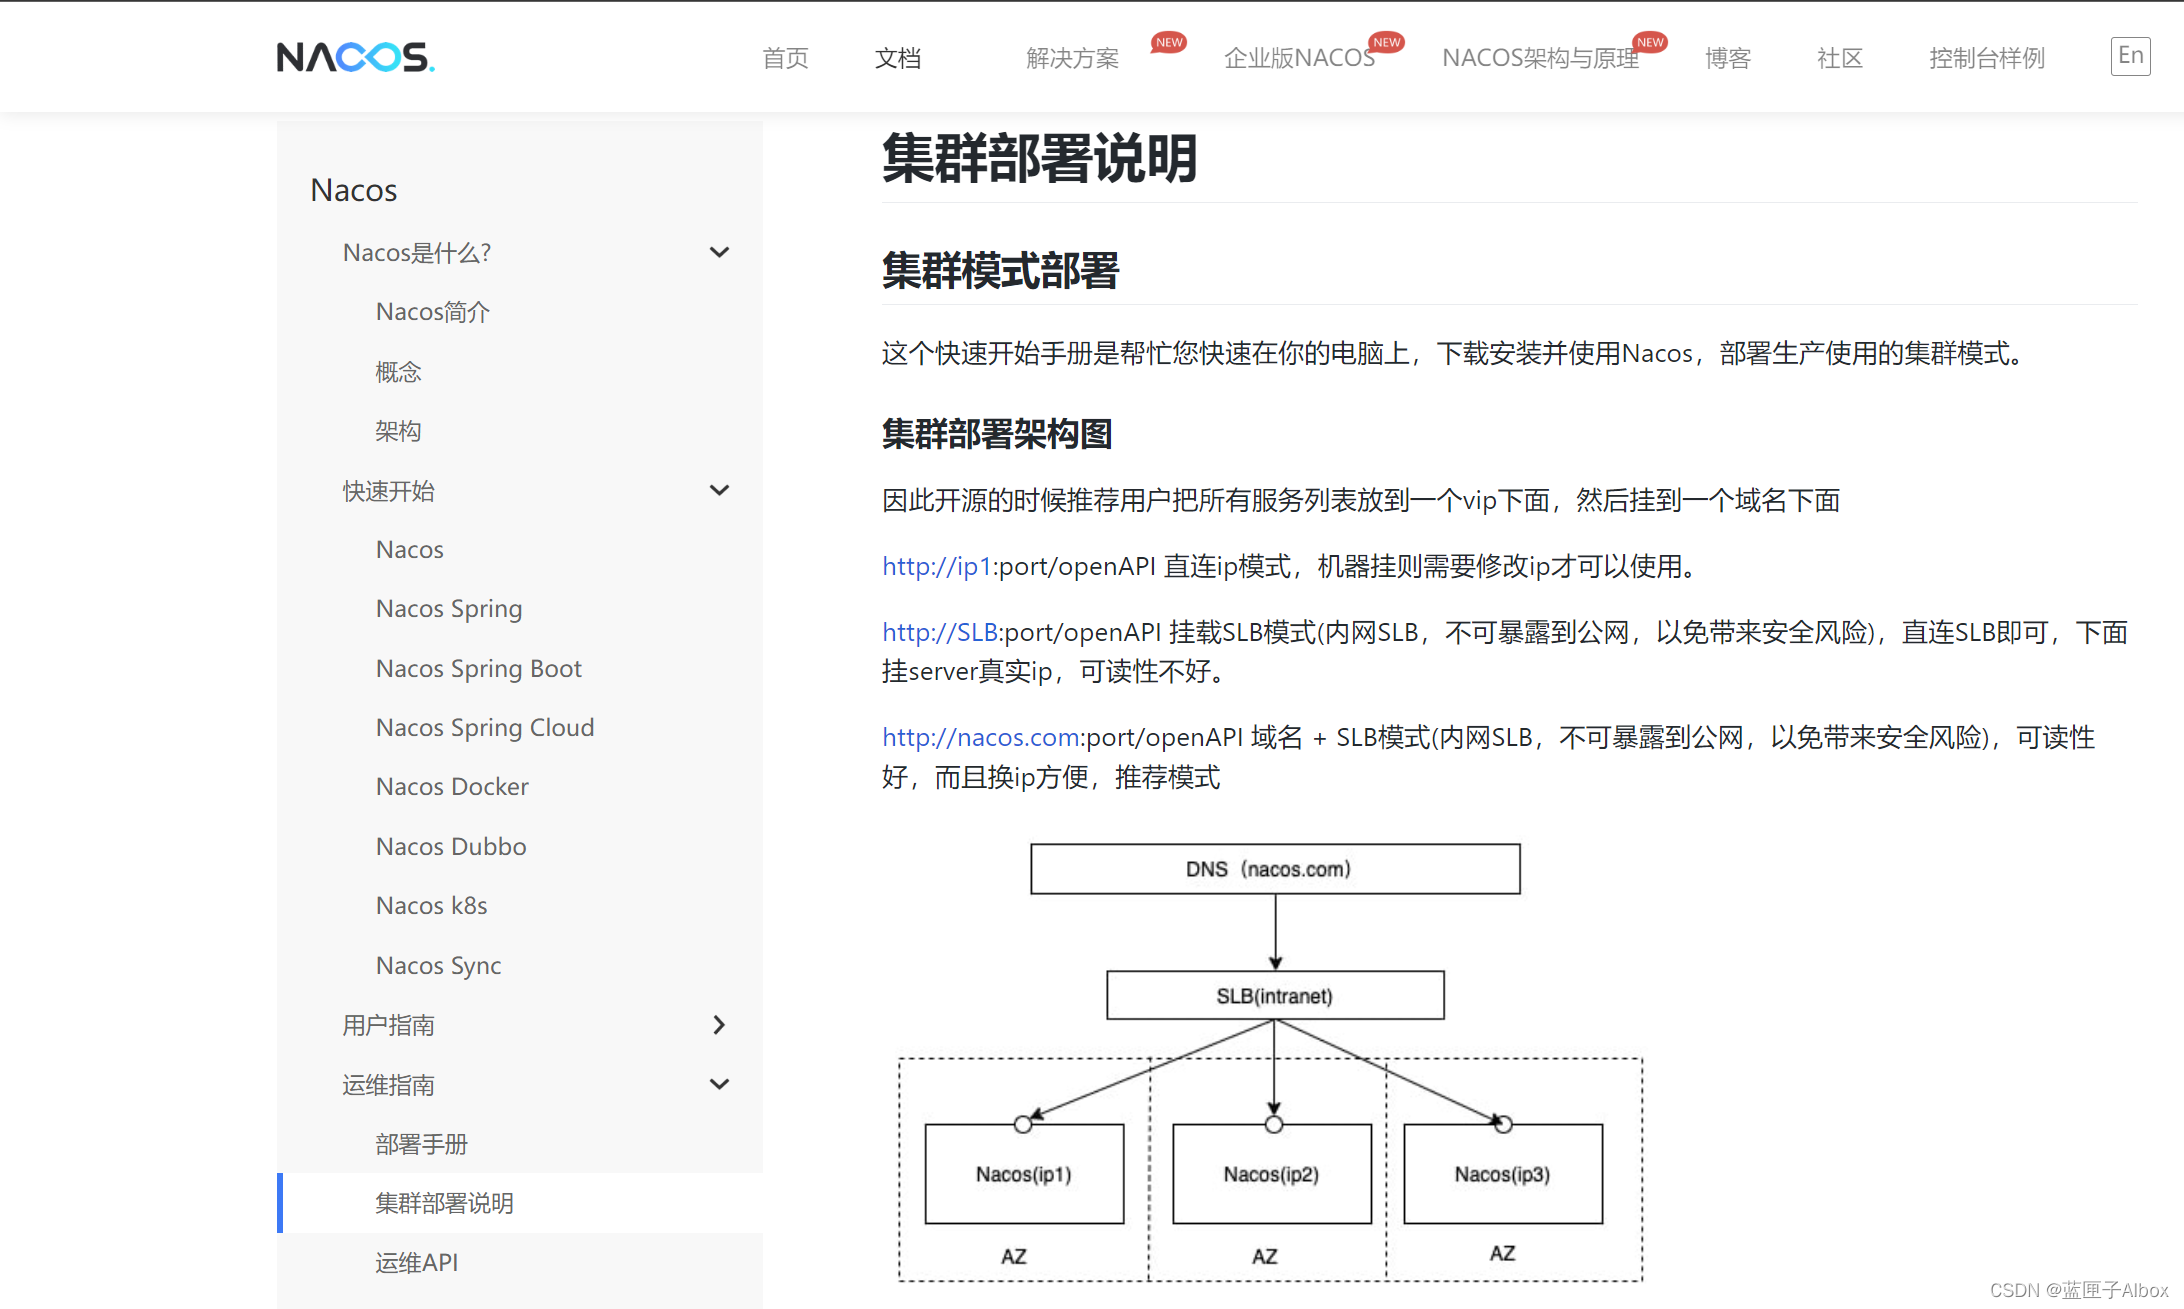Image resolution: width=2184 pixels, height=1309 pixels.
Task: Open 集群部署说明 sidebar page
Action: (444, 1203)
